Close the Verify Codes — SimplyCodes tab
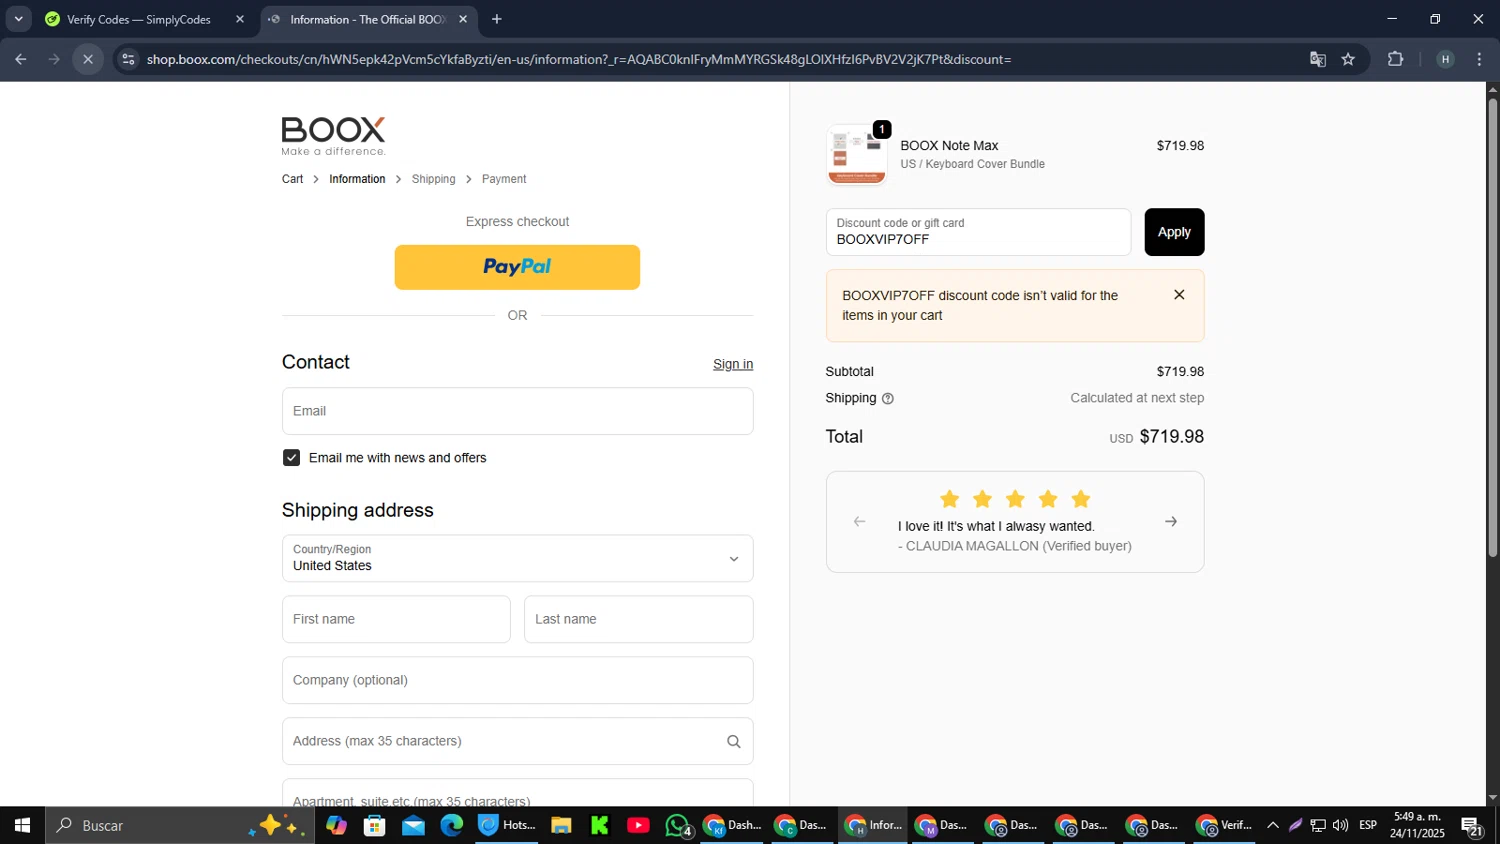1500x844 pixels. [240, 19]
